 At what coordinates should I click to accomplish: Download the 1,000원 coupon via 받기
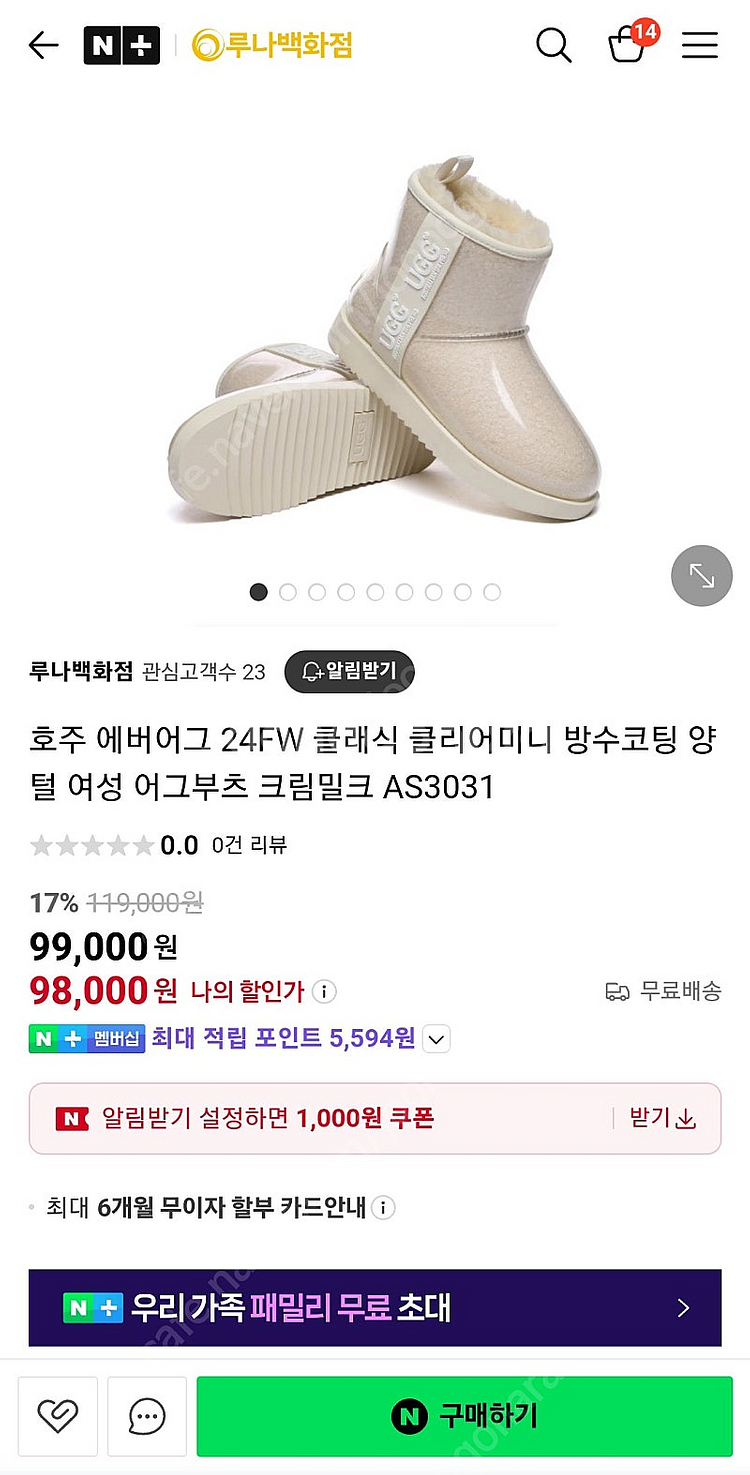(662, 1118)
